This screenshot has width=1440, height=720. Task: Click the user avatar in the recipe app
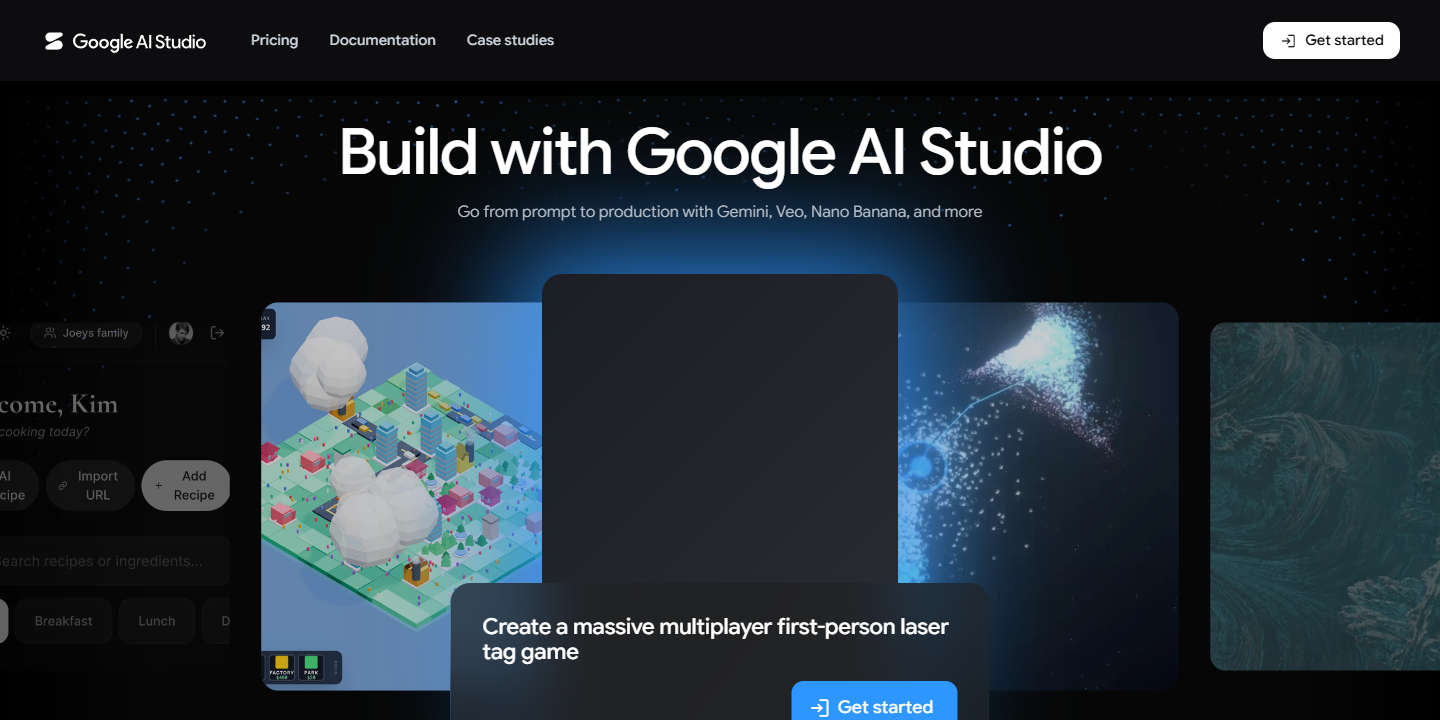(181, 333)
